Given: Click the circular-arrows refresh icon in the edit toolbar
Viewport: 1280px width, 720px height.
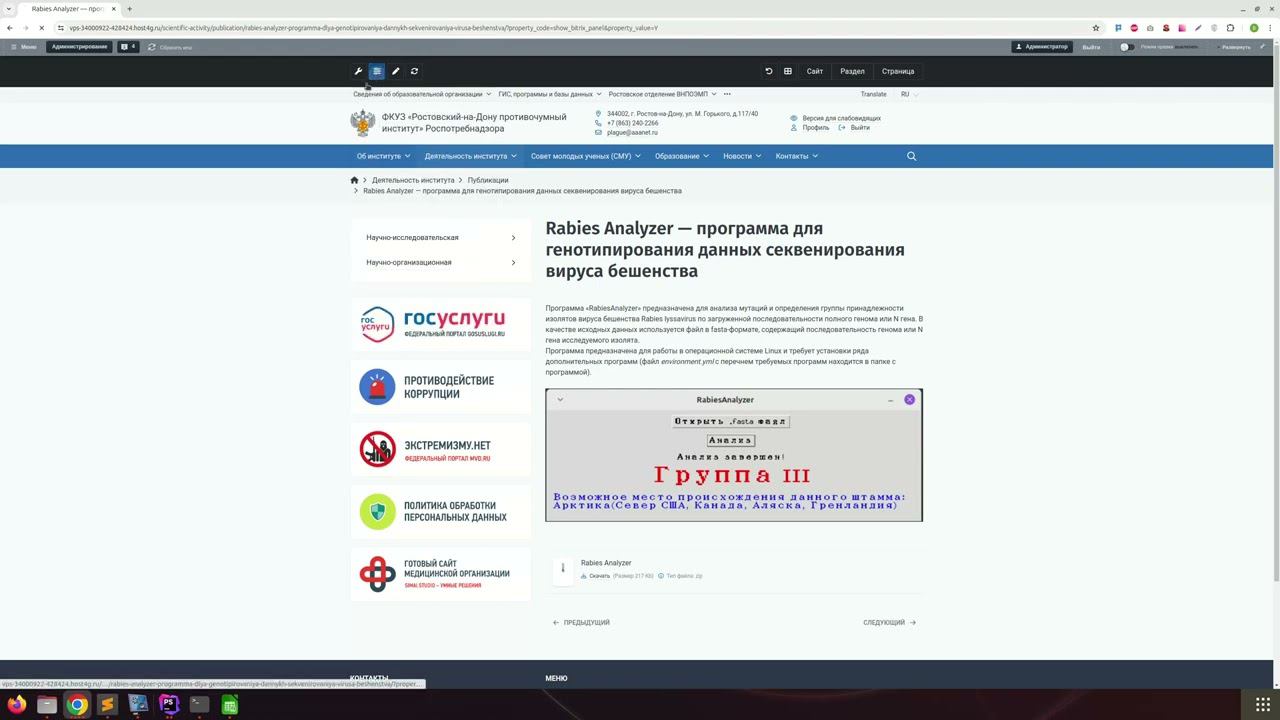Looking at the screenshot, I should pos(414,71).
